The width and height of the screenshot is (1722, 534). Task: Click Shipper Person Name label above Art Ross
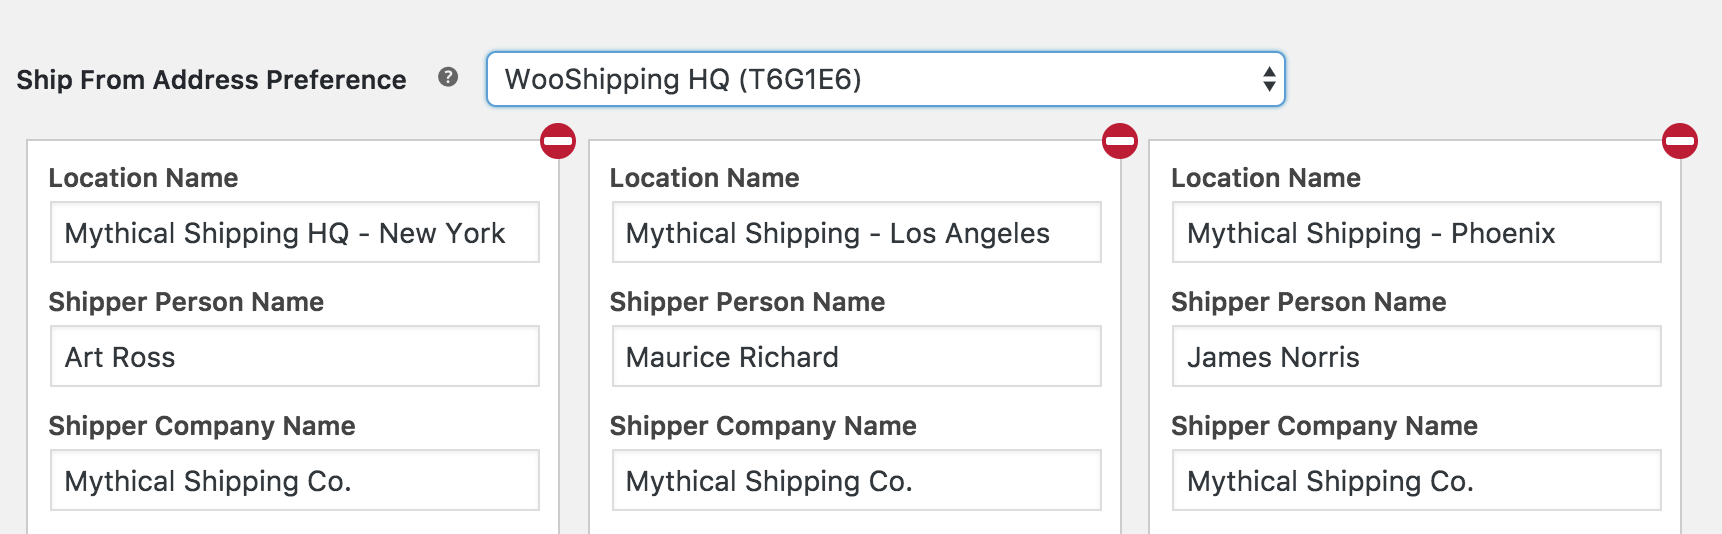click(186, 302)
